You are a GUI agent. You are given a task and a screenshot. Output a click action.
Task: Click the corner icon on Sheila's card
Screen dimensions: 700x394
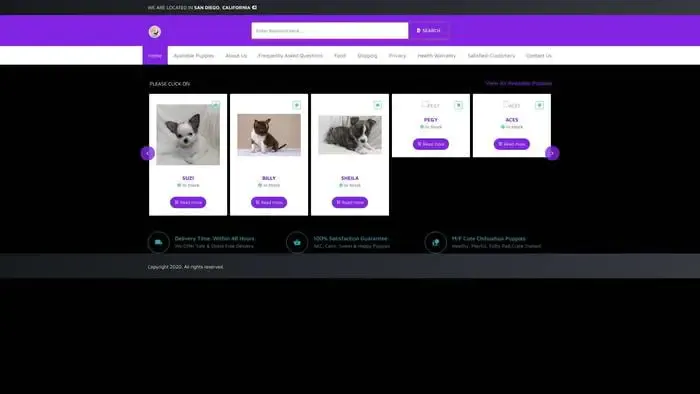[378, 105]
